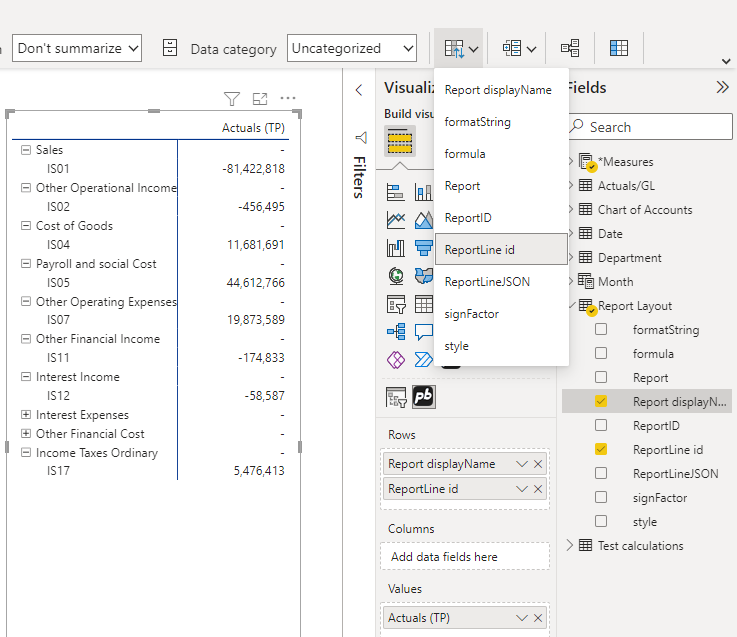Screen dimensions: 737x637
Task: Click the Fields Search box
Action: click(651, 126)
